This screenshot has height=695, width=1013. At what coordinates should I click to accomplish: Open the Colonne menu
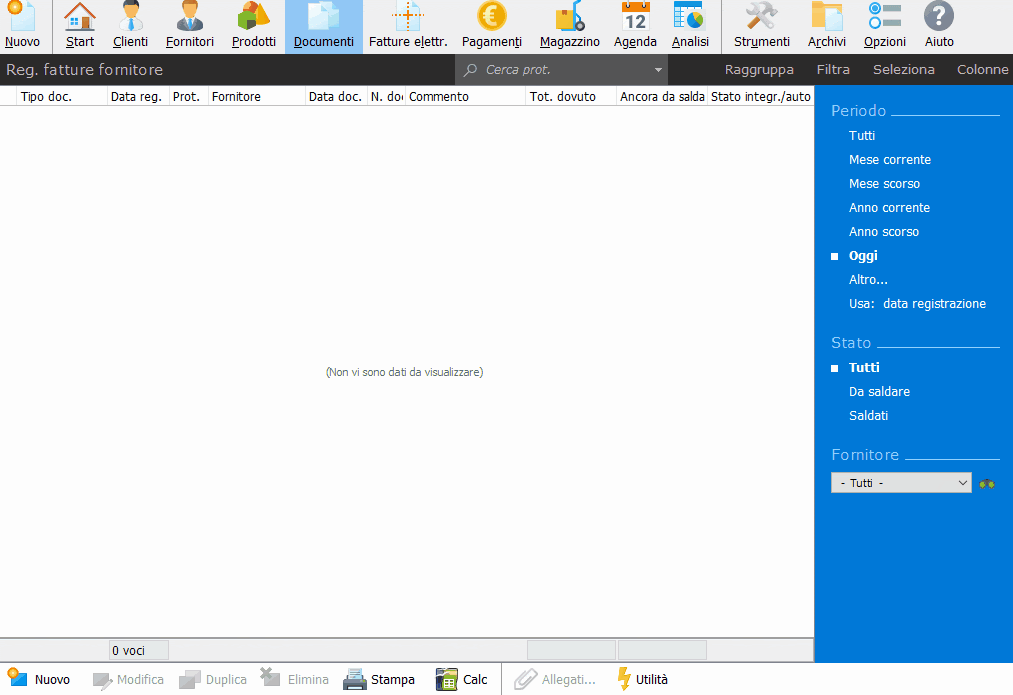[x=982, y=70]
